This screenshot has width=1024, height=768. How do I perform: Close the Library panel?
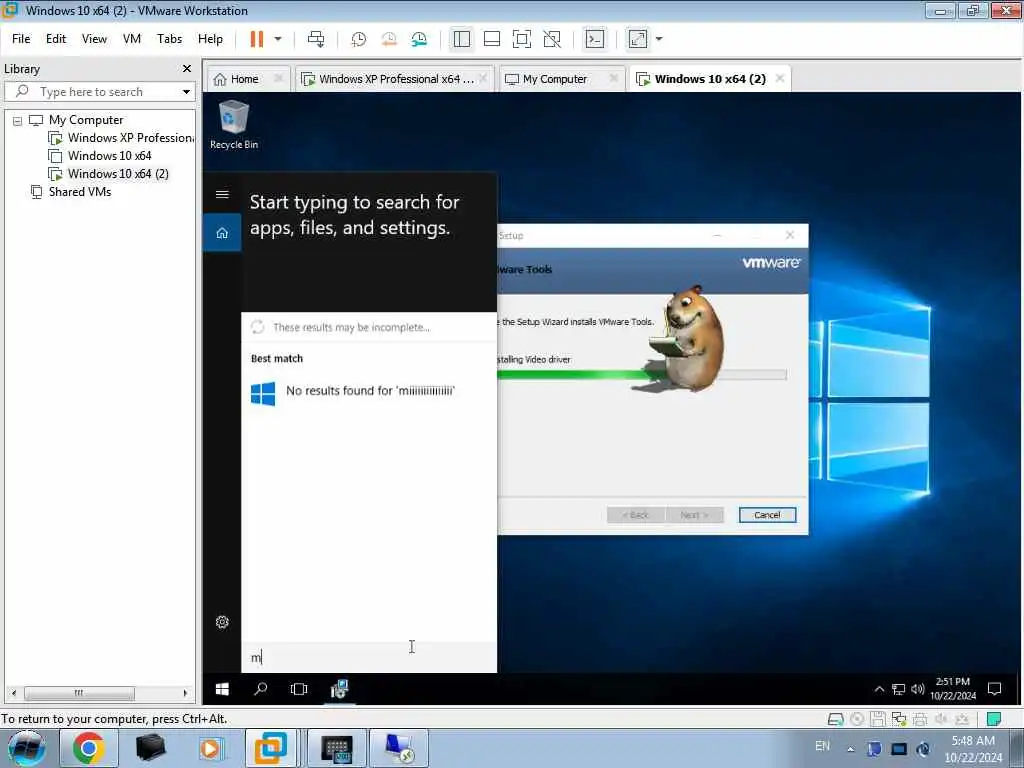[187, 69]
